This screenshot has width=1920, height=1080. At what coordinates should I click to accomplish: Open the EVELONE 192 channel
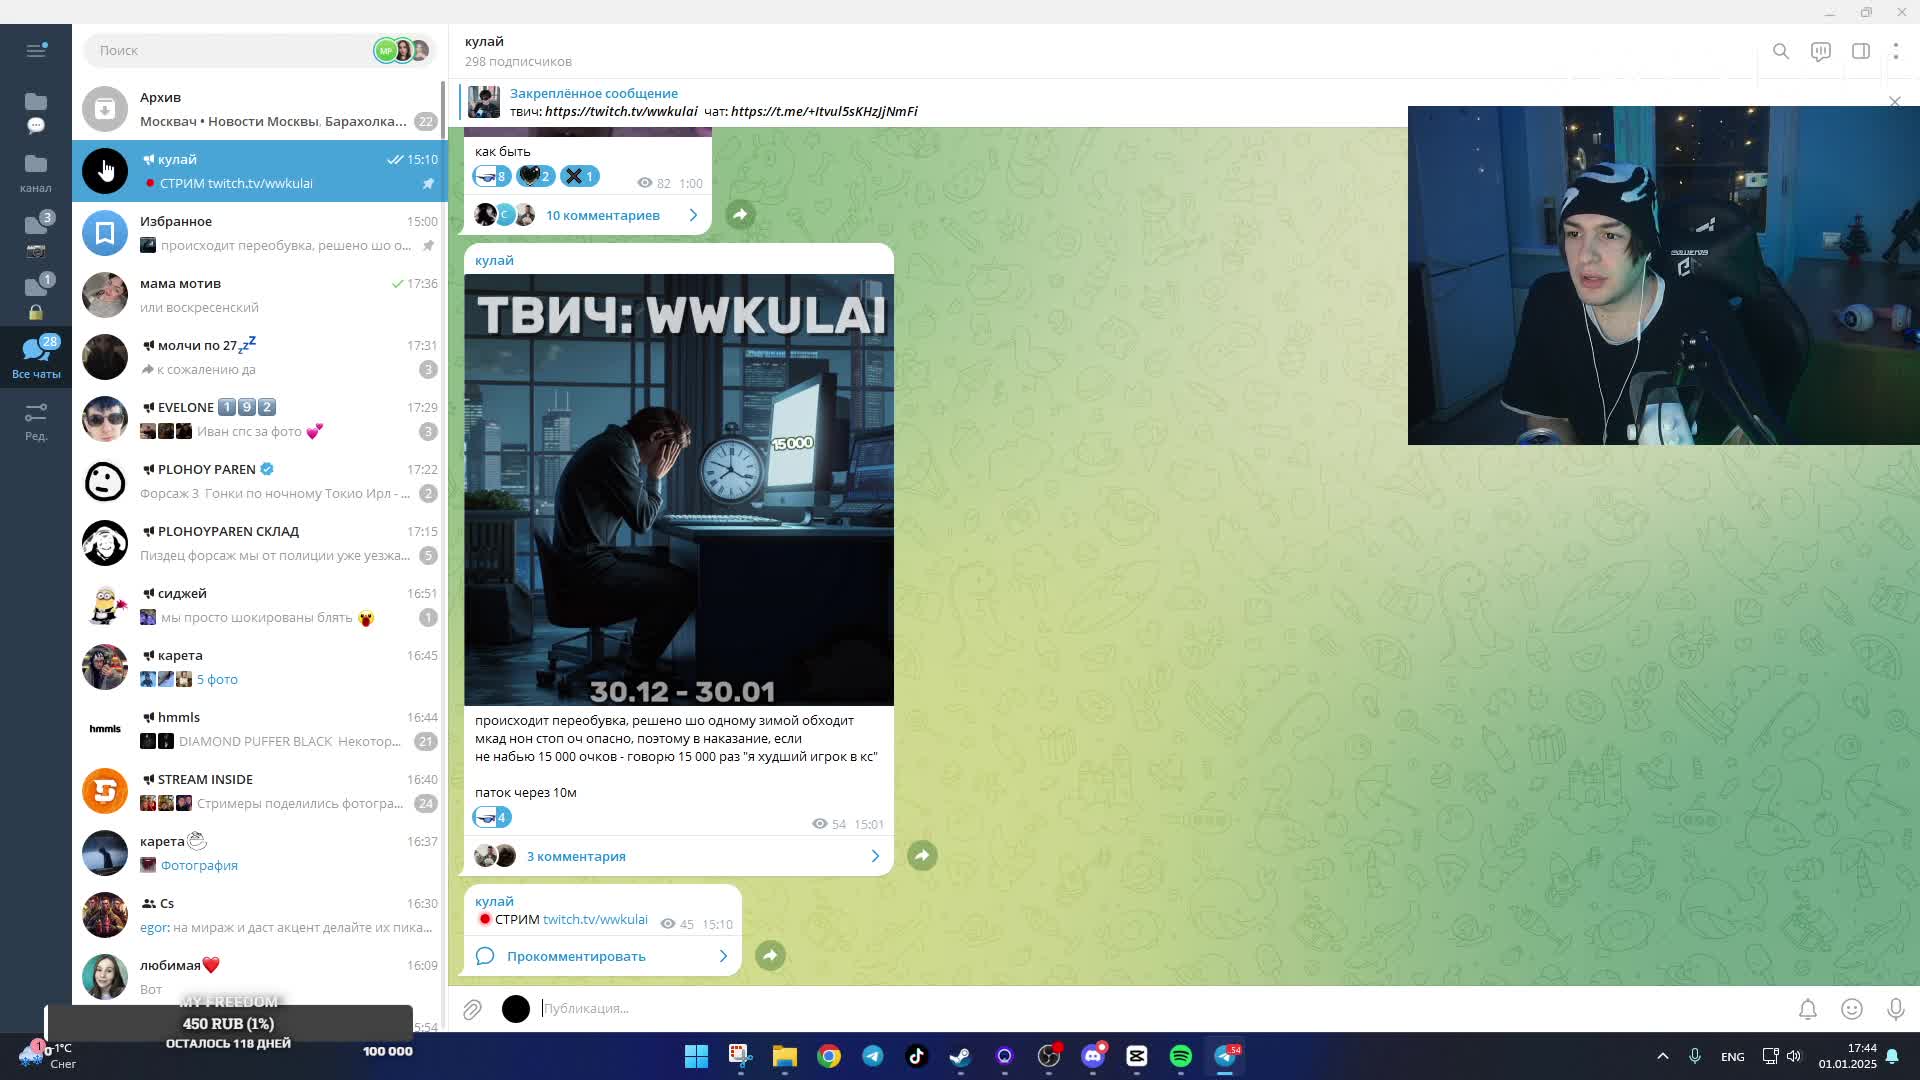pyautogui.click(x=260, y=419)
